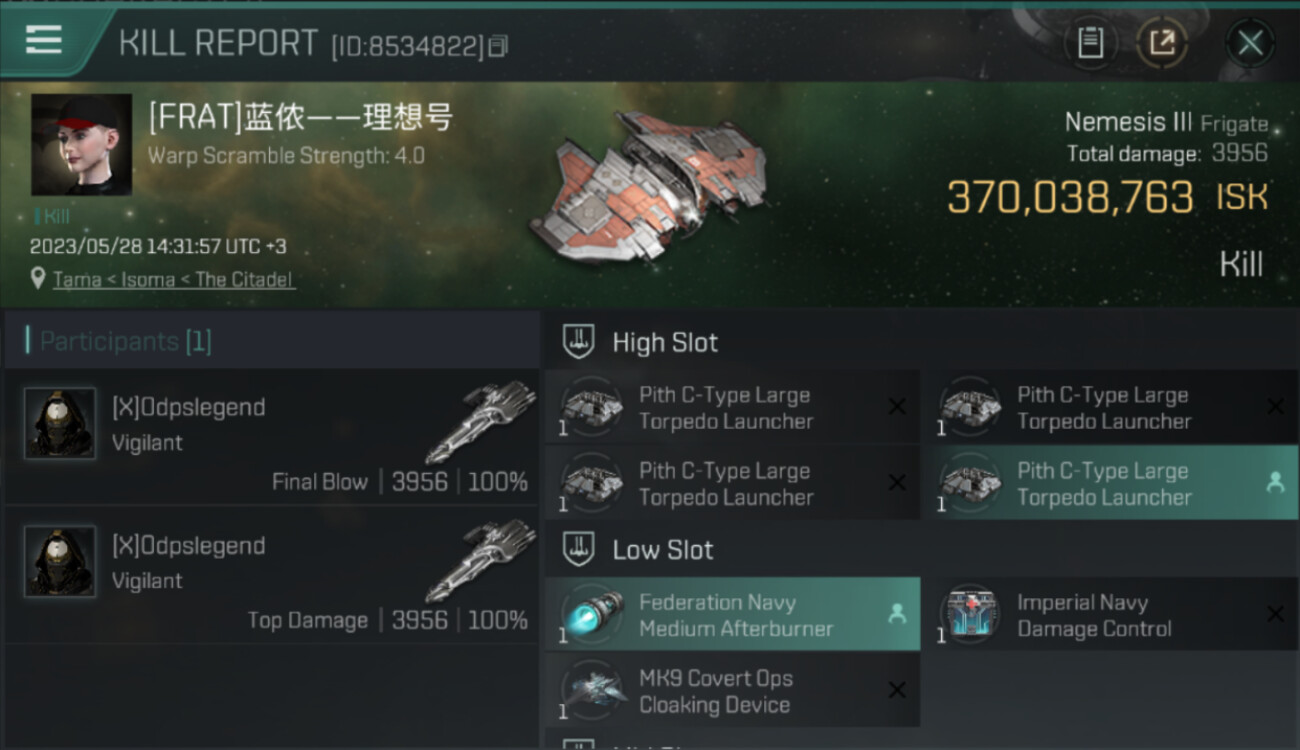
Task: Click the MK9 Covert Ops Cloaking Device icon
Action: pos(592,690)
